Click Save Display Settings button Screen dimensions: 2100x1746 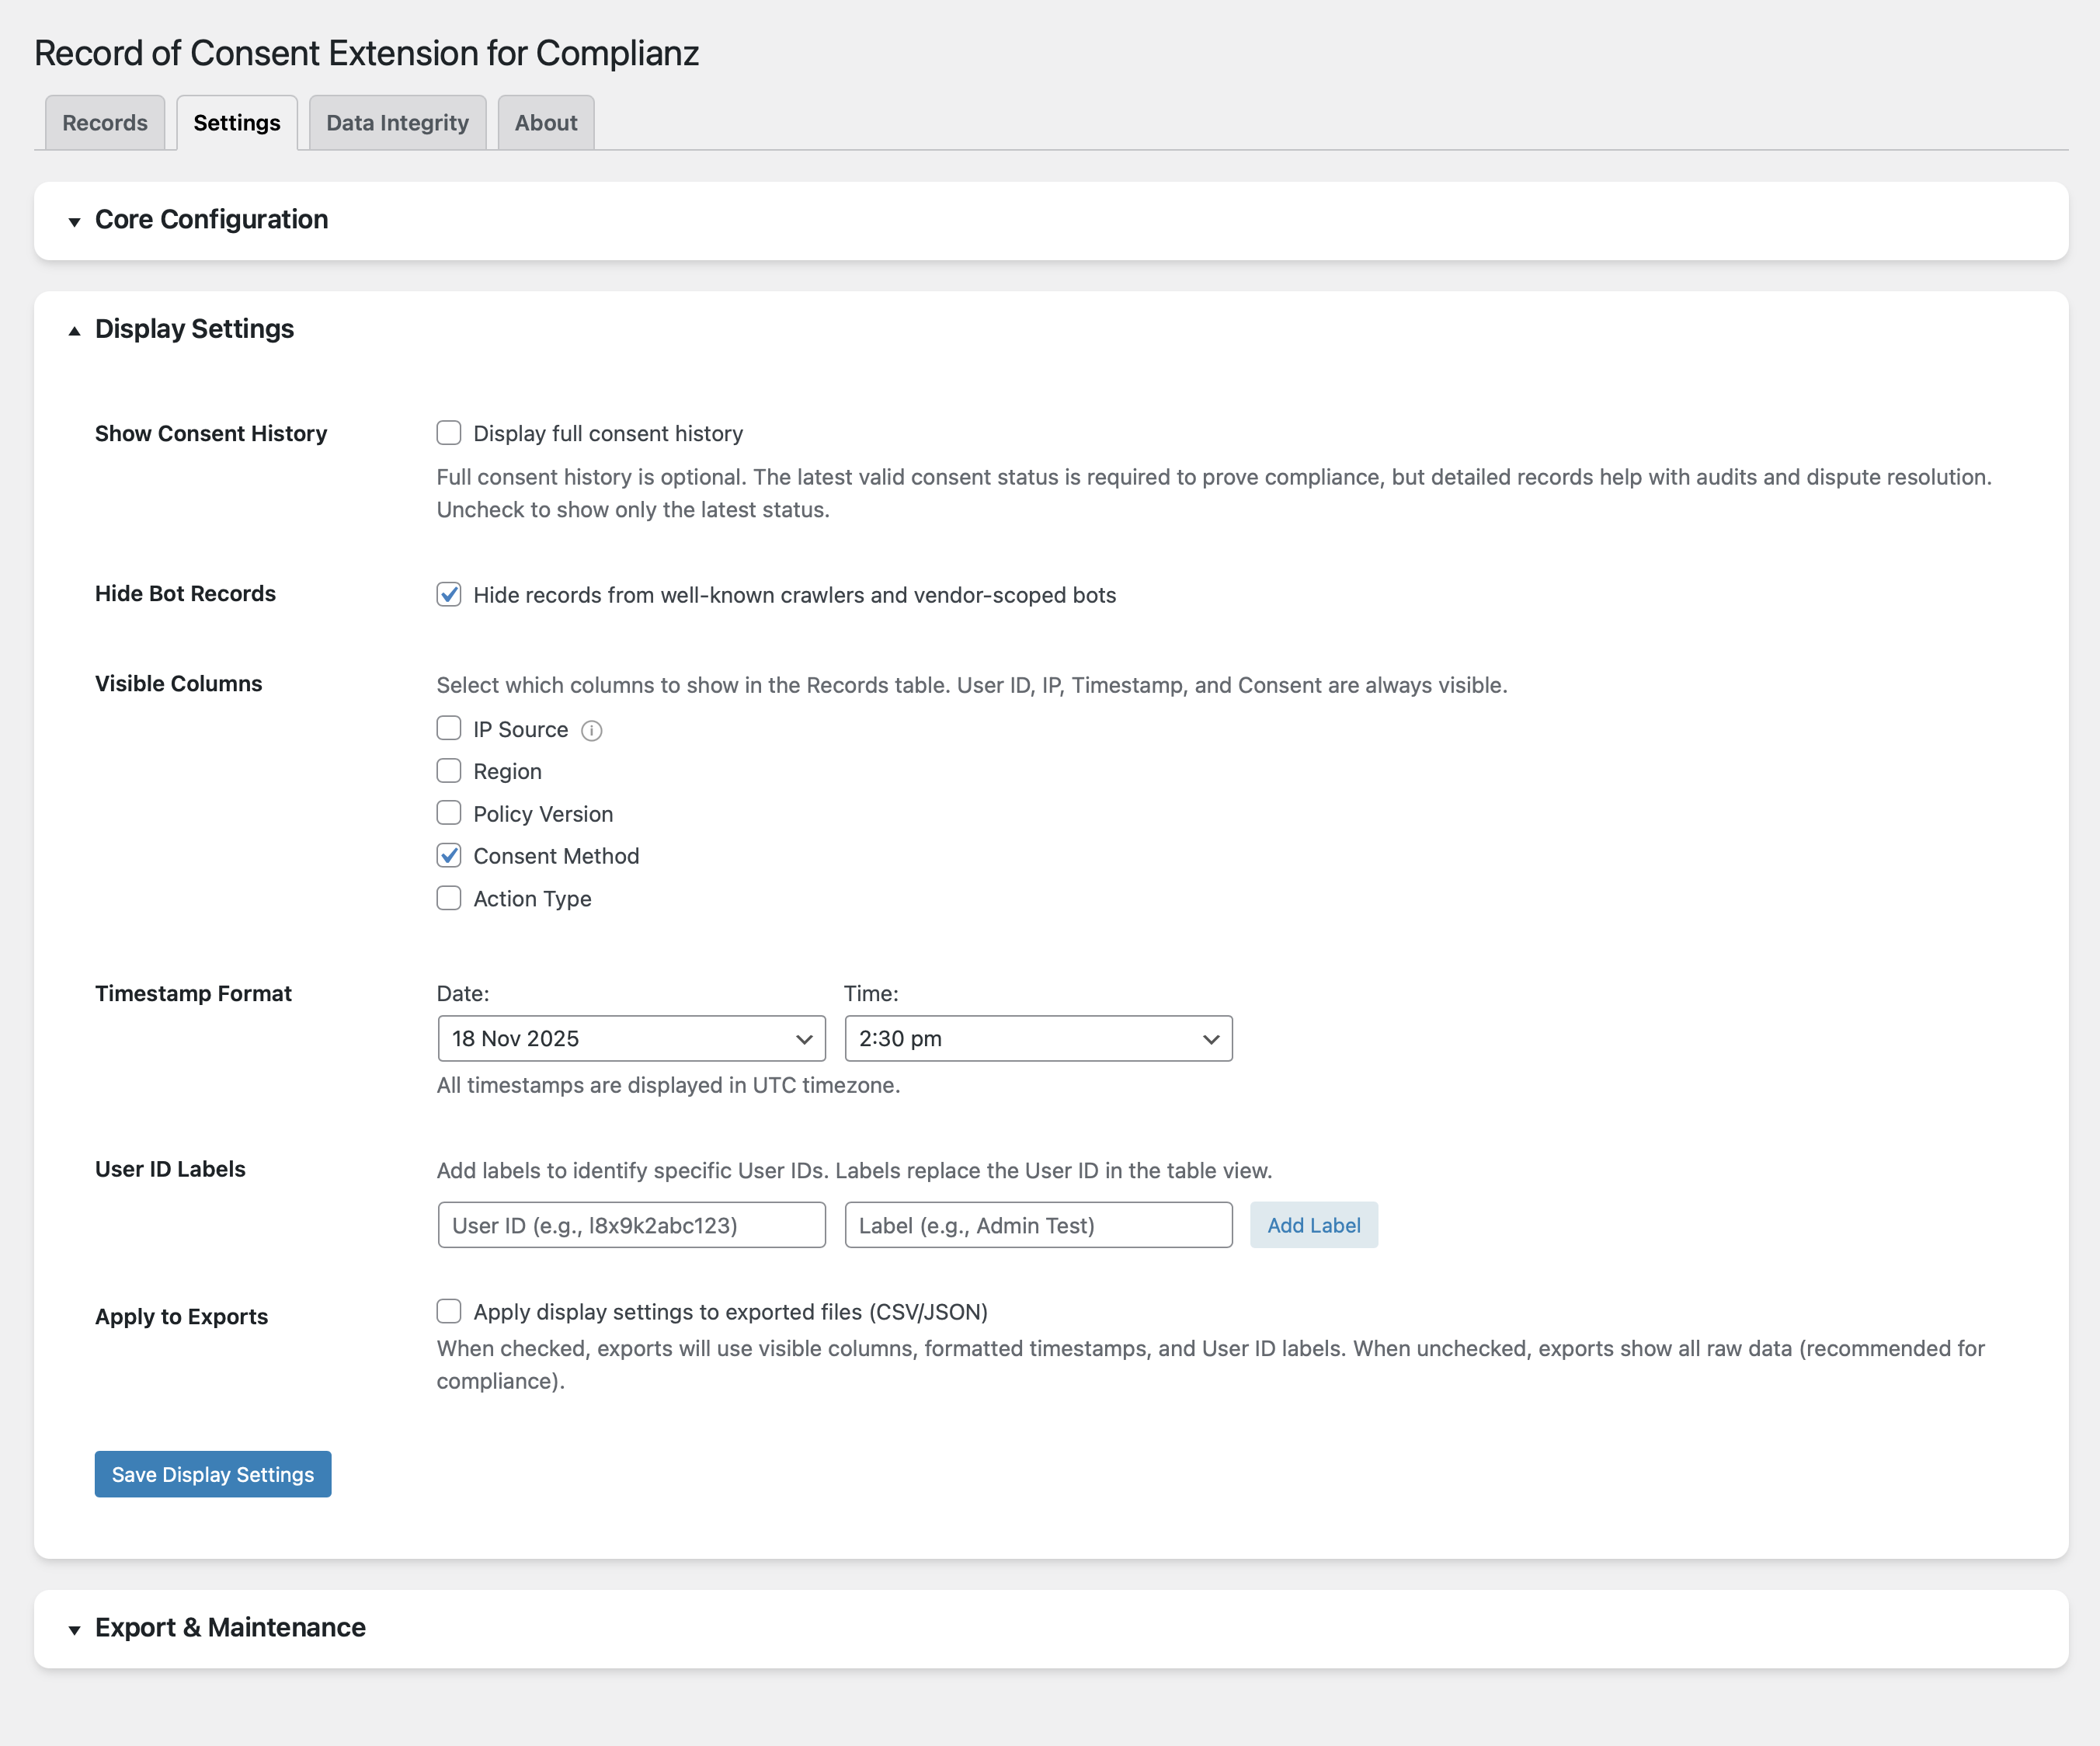pyautogui.click(x=213, y=1474)
